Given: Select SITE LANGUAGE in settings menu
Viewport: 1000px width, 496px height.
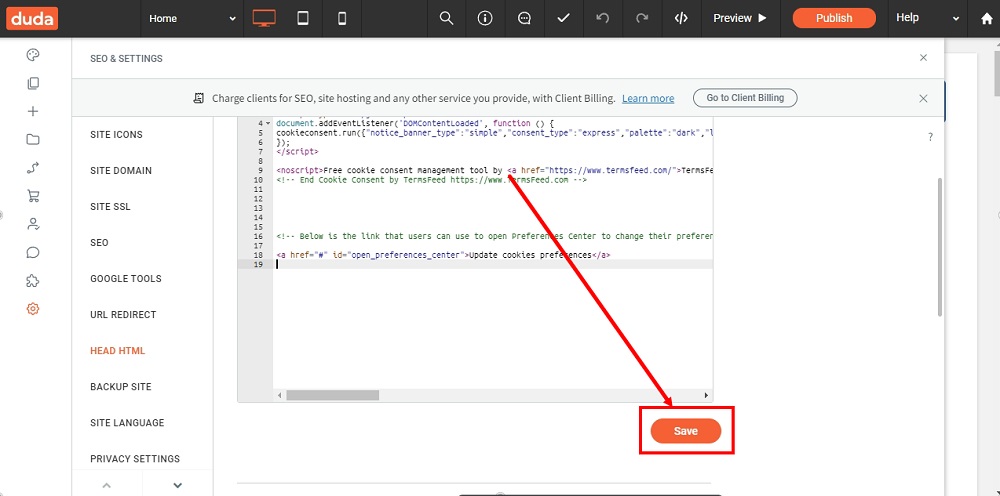Looking at the screenshot, I should point(127,423).
